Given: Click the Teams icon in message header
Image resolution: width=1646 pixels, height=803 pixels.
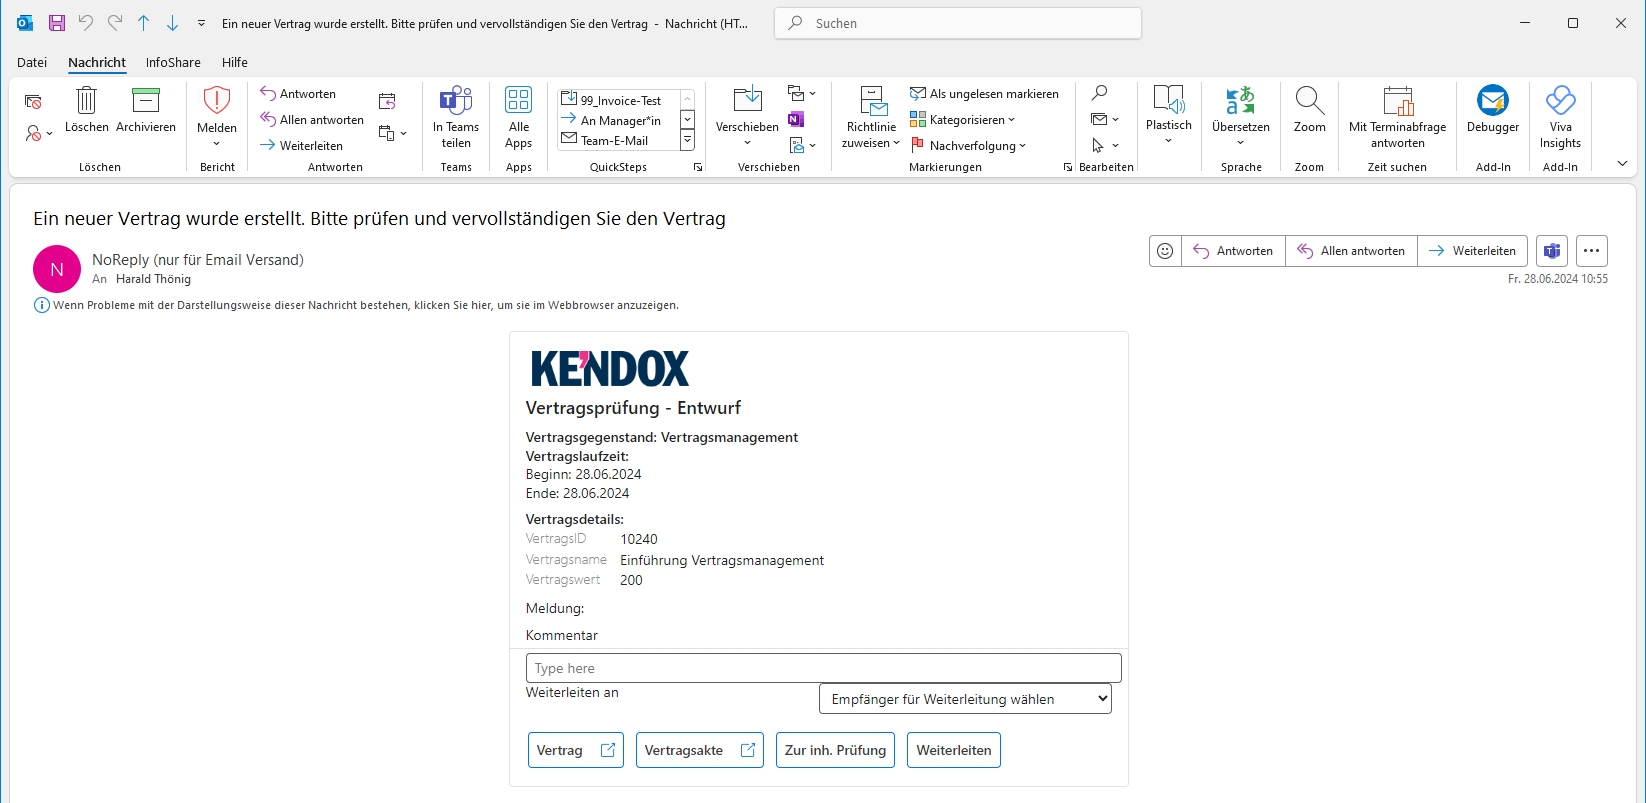Looking at the screenshot, I should coord(1552,251).
